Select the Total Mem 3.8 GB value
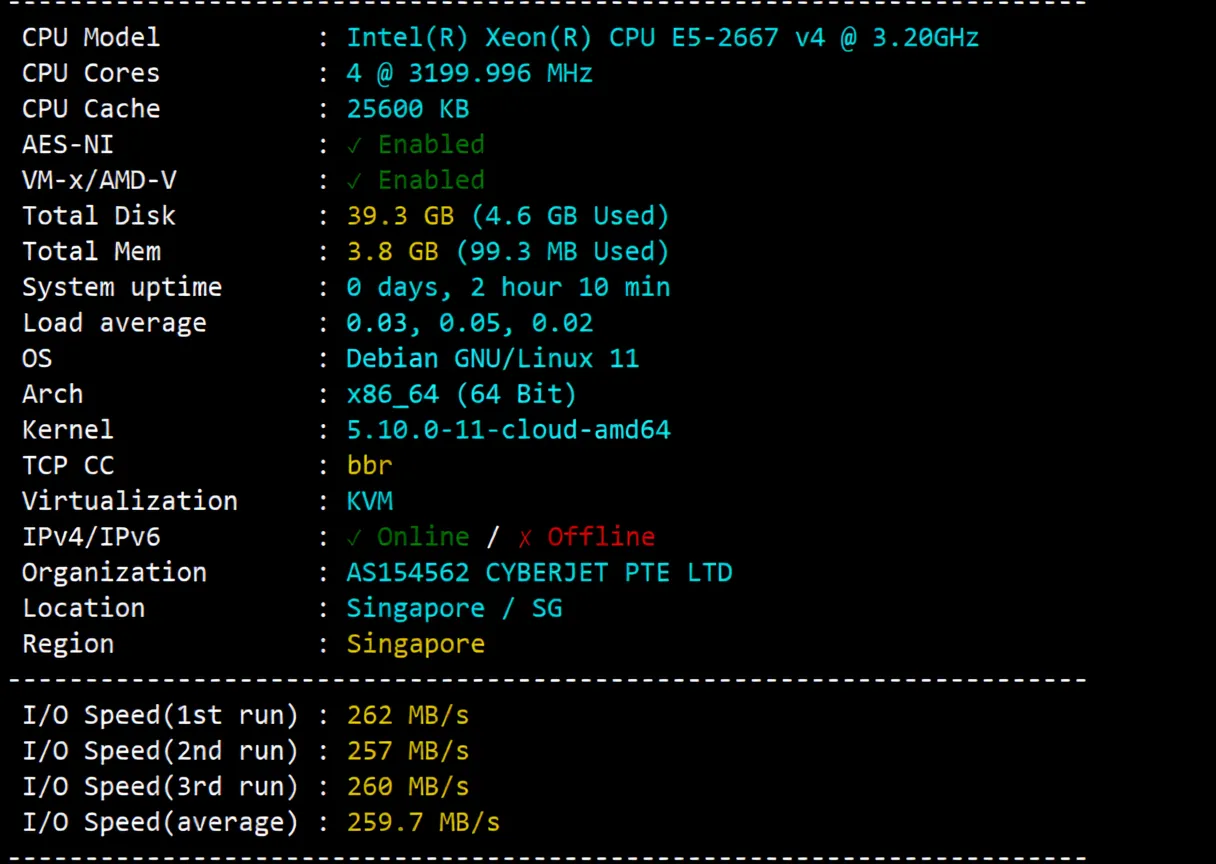The width and height of the screenshot is (1216, 864). [508, 251]
